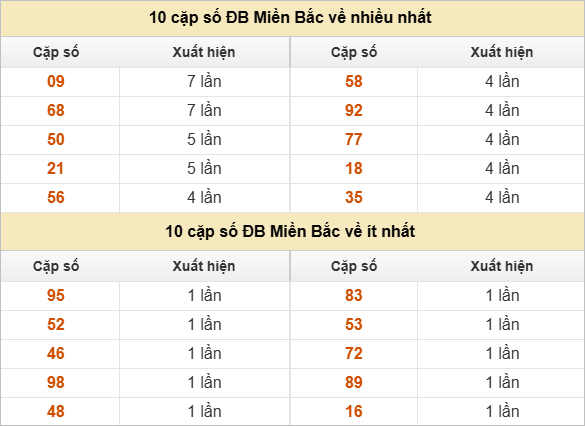This screenshot has height=426, width=585.
Task: Click first 'Cặp số' column header in top table
Action: (56, 52)
